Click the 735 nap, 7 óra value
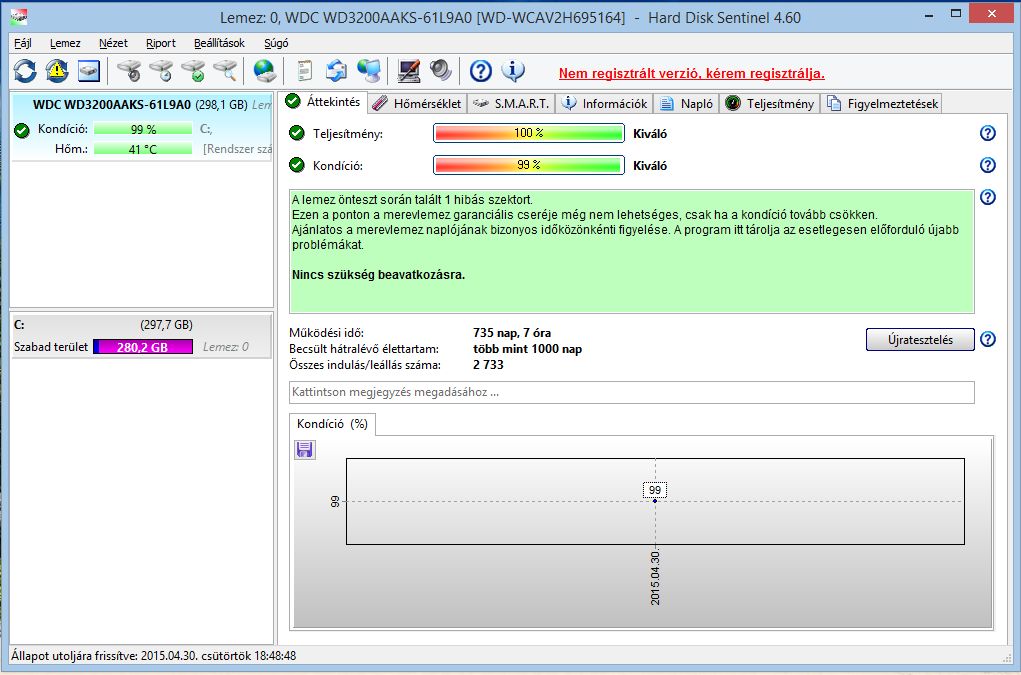The height and width of the screenshot is (675, 1021). point(512,333)
